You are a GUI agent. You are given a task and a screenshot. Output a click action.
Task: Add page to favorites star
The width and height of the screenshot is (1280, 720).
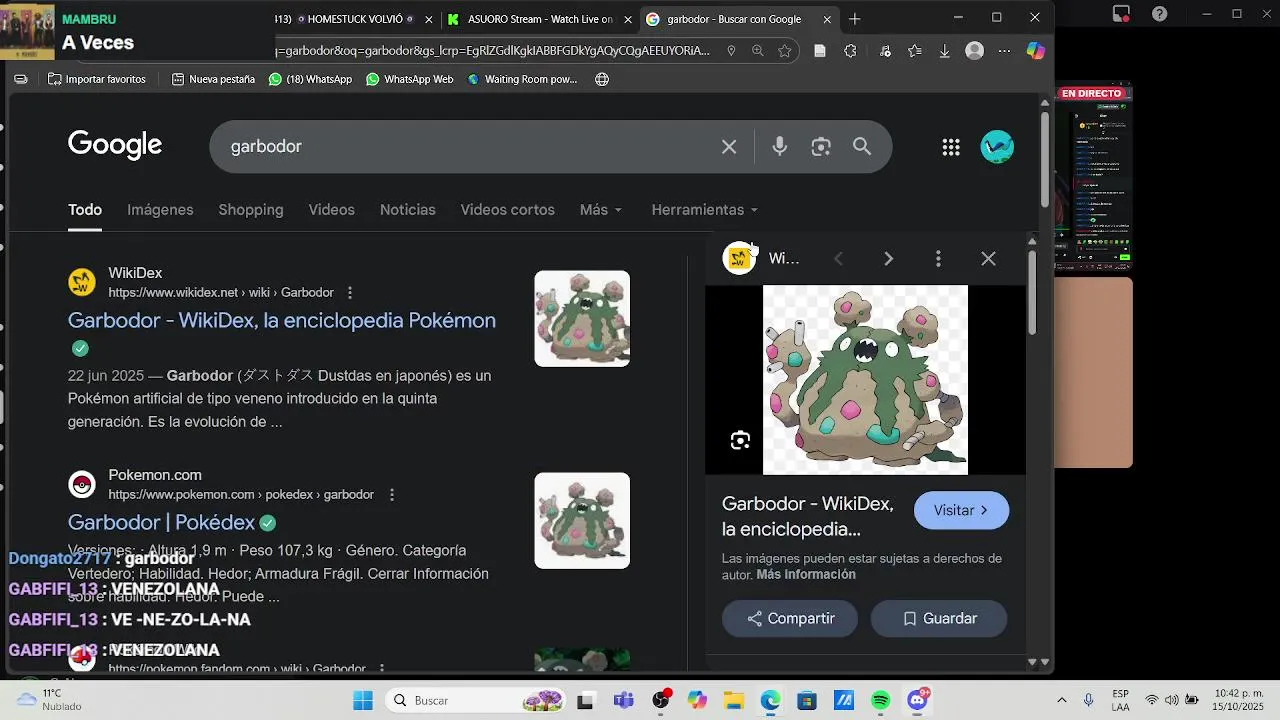785,51
